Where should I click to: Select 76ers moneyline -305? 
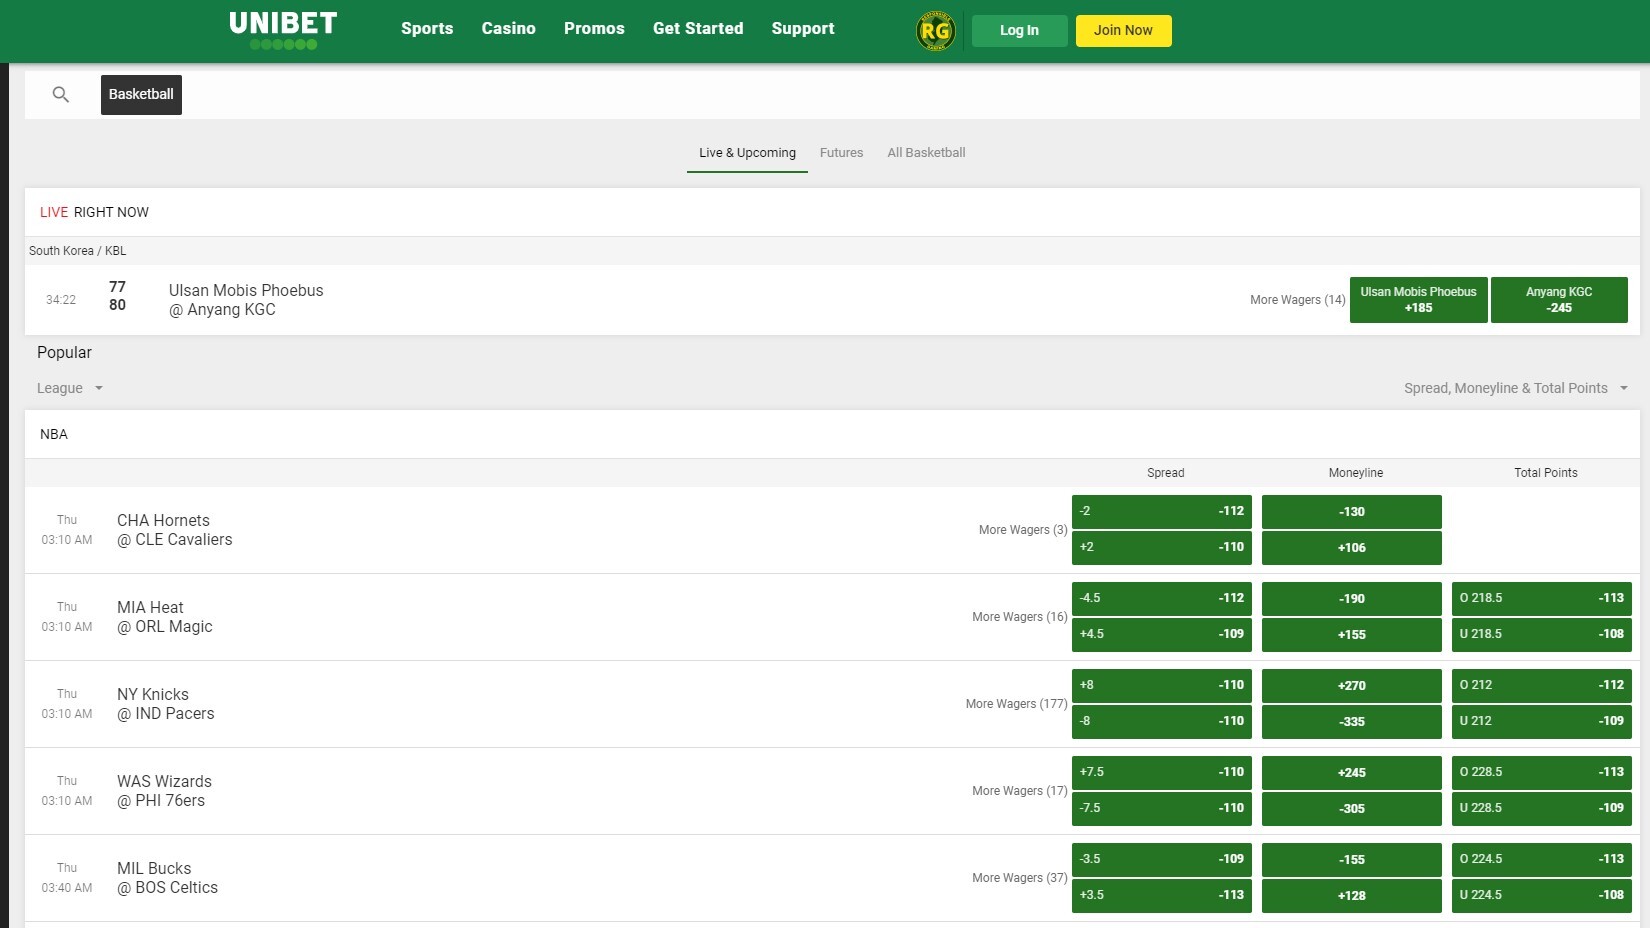1352,808
